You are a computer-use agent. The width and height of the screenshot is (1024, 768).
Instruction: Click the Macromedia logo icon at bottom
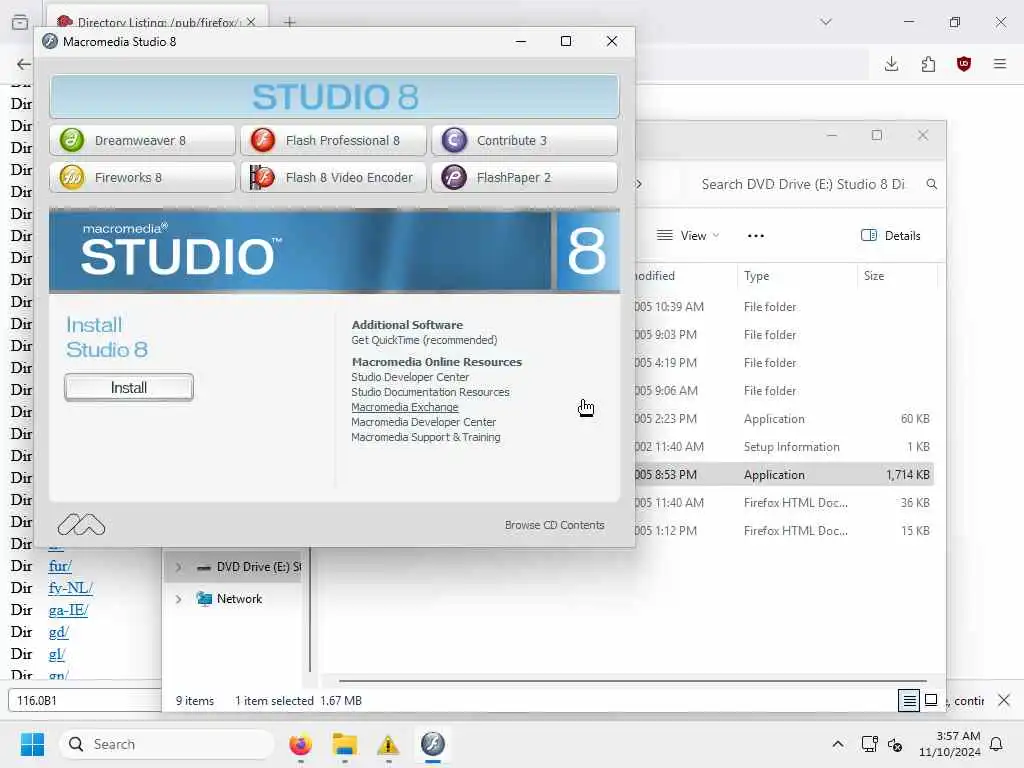tap(81, 525)
